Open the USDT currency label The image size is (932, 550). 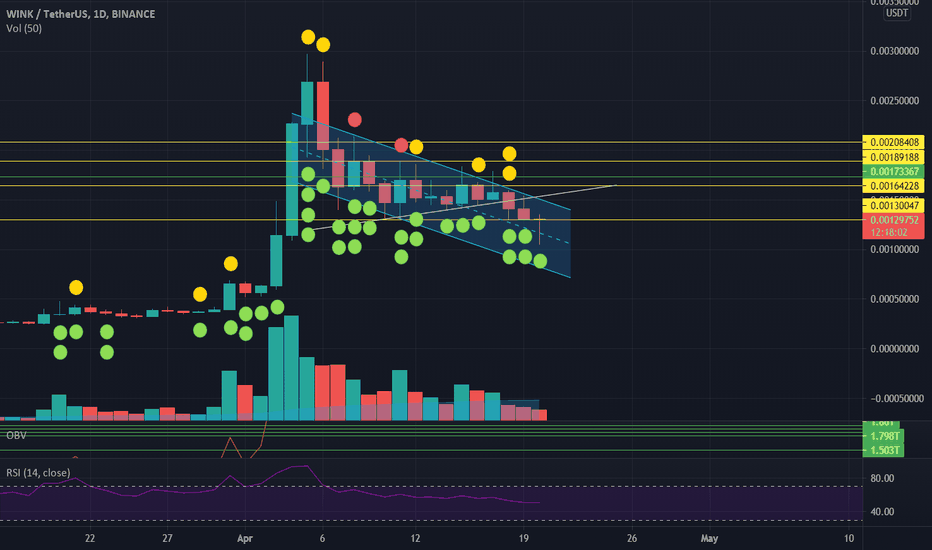point(897,13)
